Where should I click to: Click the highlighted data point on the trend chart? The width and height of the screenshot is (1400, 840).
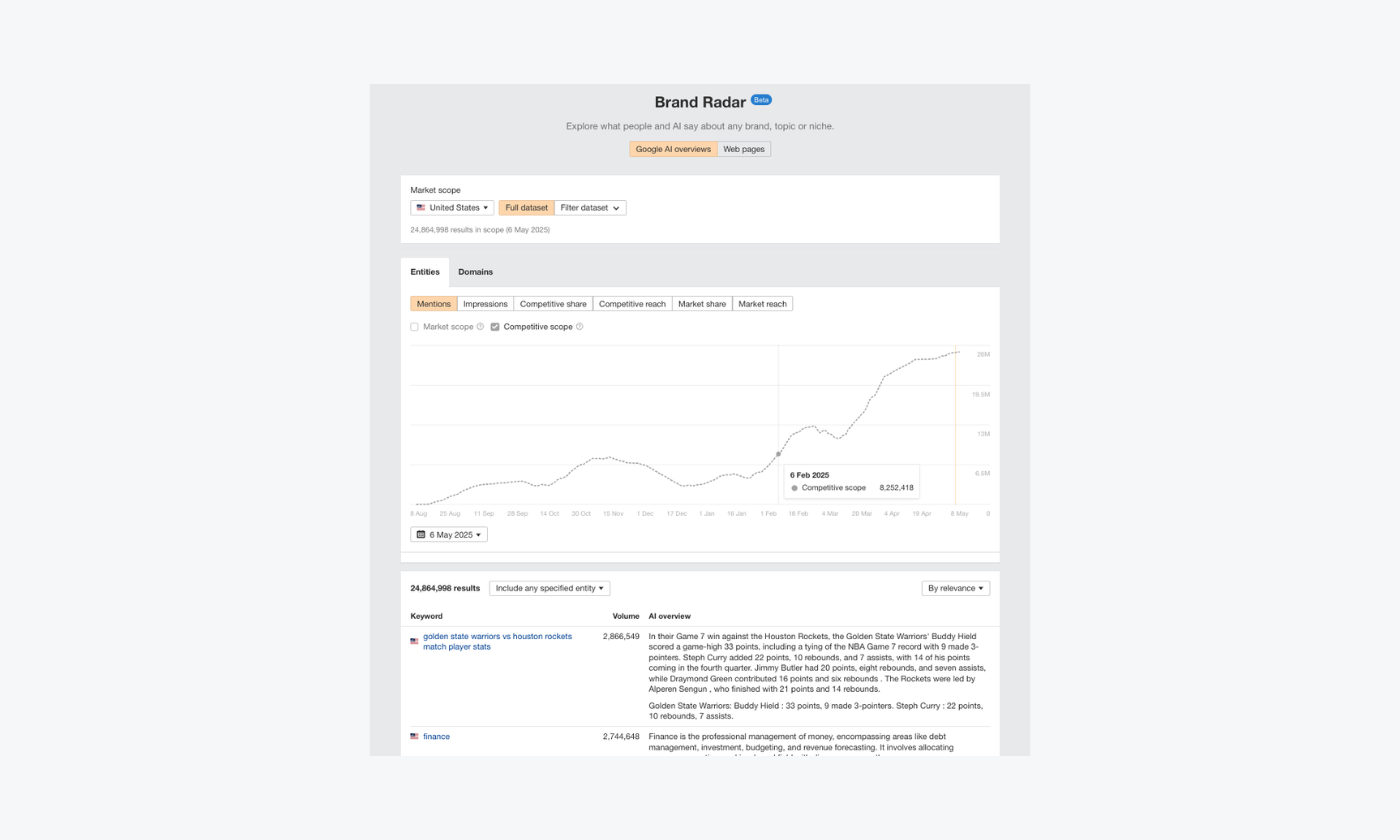point(778,453)
